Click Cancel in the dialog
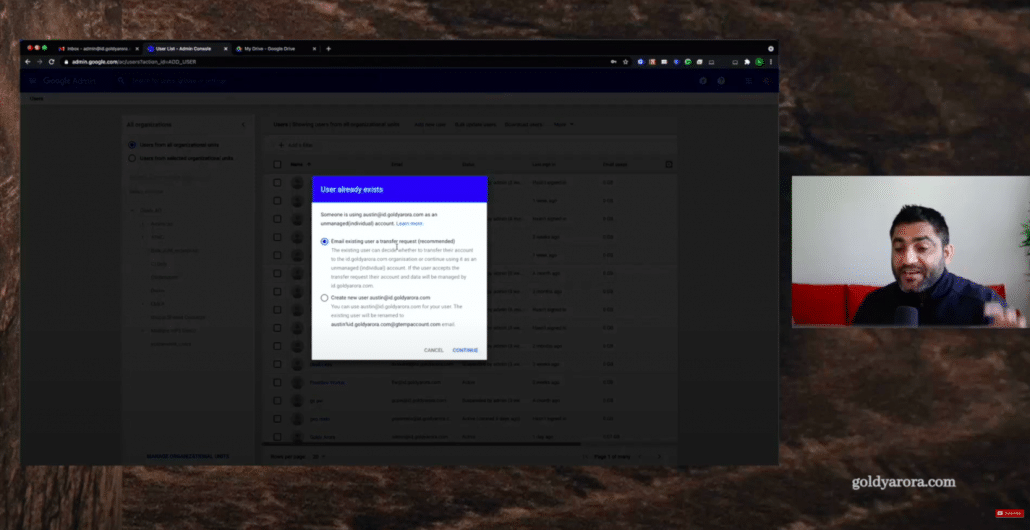Image resolution: width=1030 pixels, height=530 pixels. pos(434,350)
